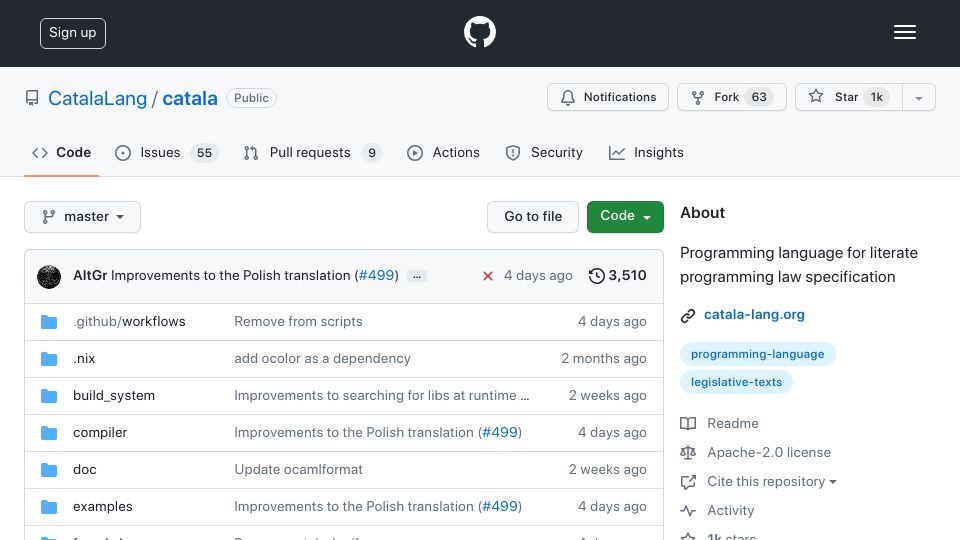Click the examples folder icon
Screen dimensions: 960x540
point(49,507)
